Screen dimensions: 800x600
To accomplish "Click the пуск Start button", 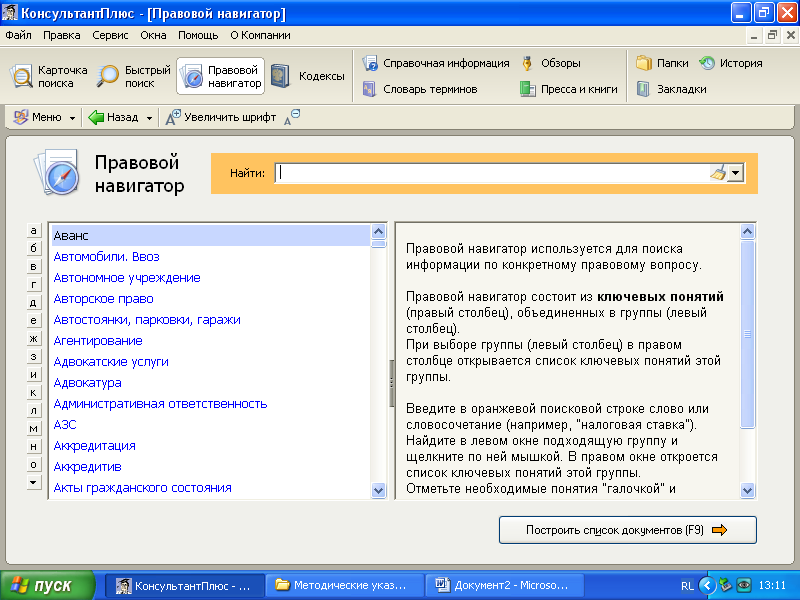I will click(47, 585).
